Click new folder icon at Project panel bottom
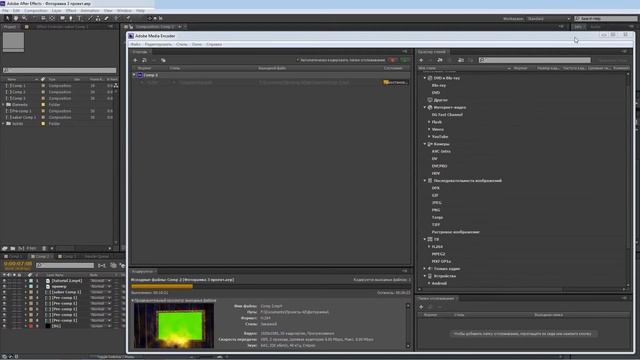 (13, 248)
